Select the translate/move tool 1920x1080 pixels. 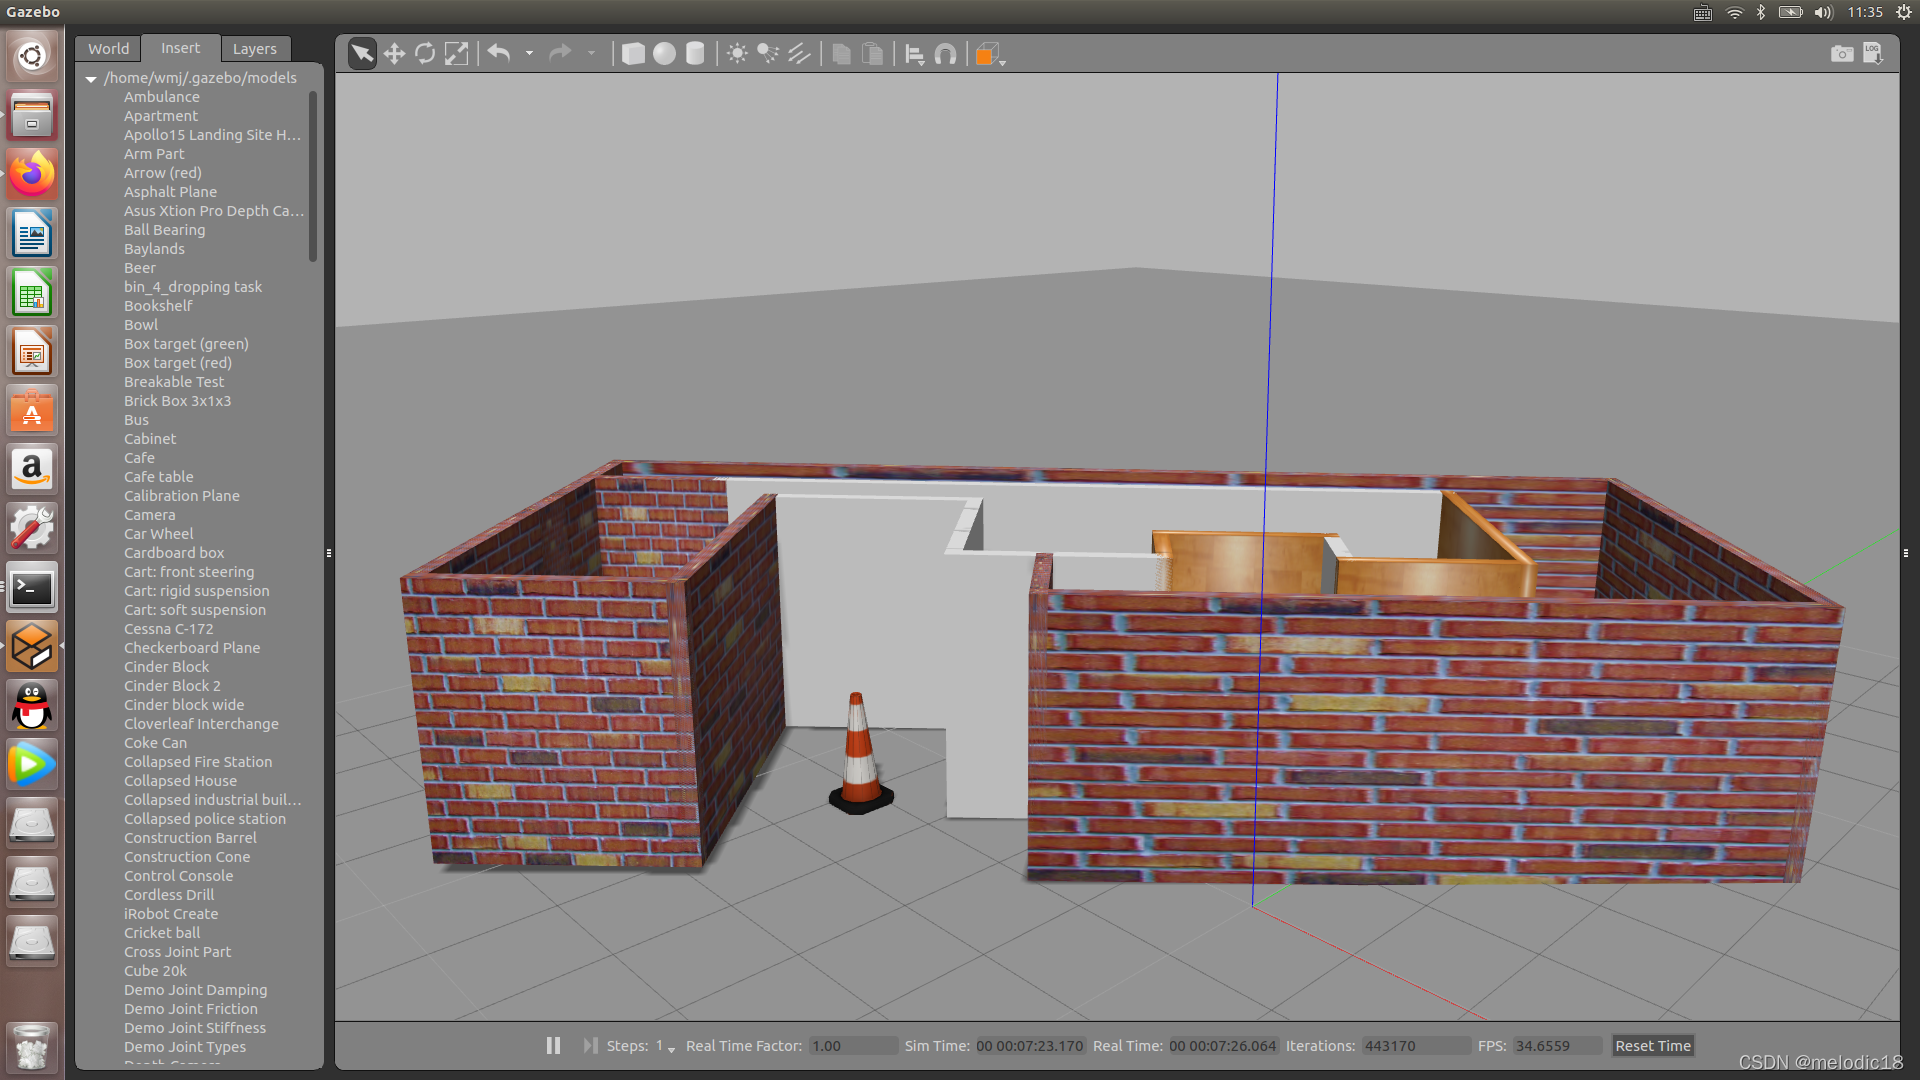tap(393, 53)
